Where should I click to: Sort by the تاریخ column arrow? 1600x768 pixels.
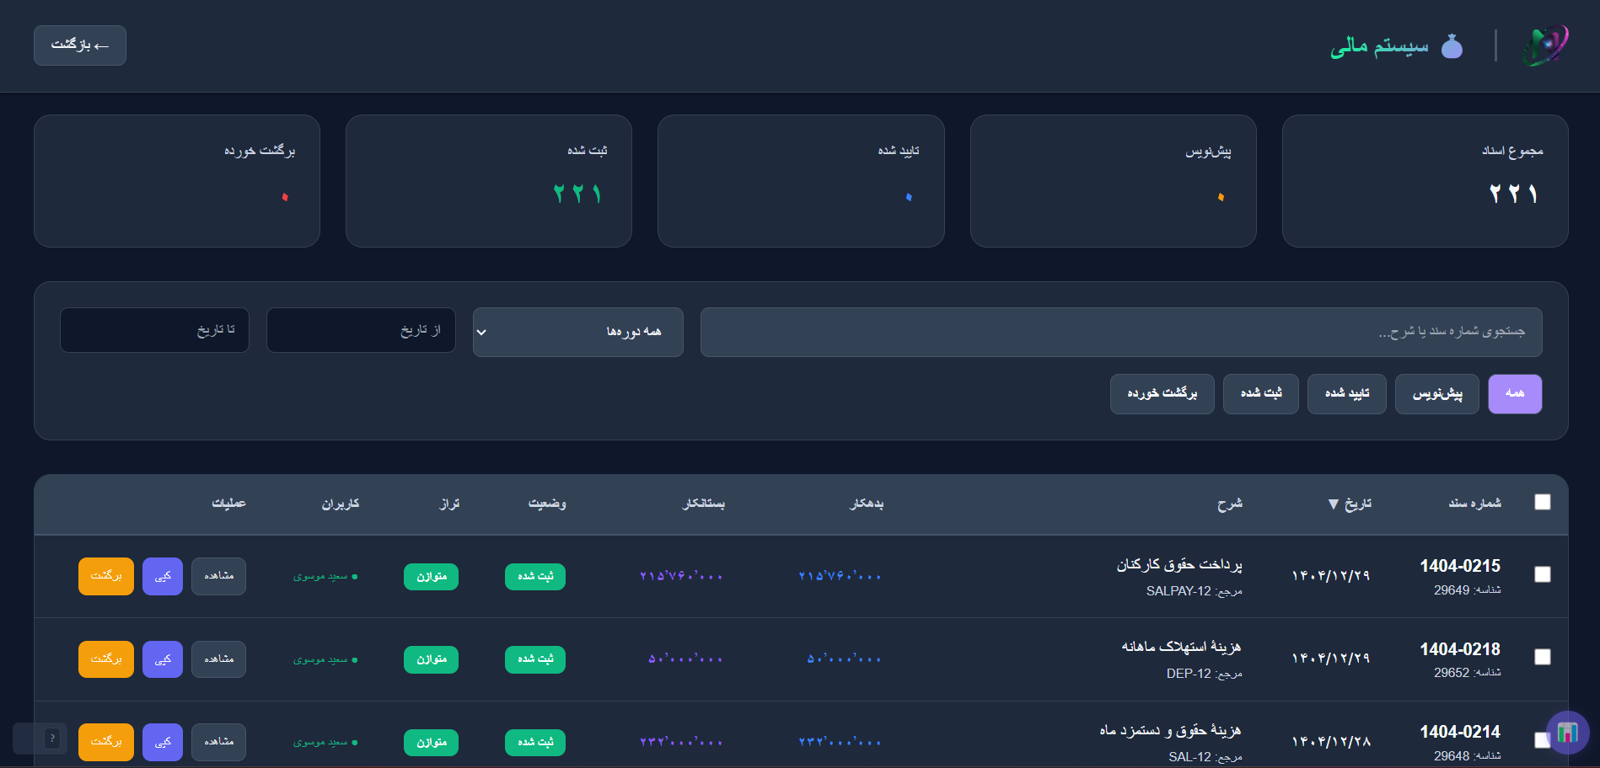point(1333,504)
